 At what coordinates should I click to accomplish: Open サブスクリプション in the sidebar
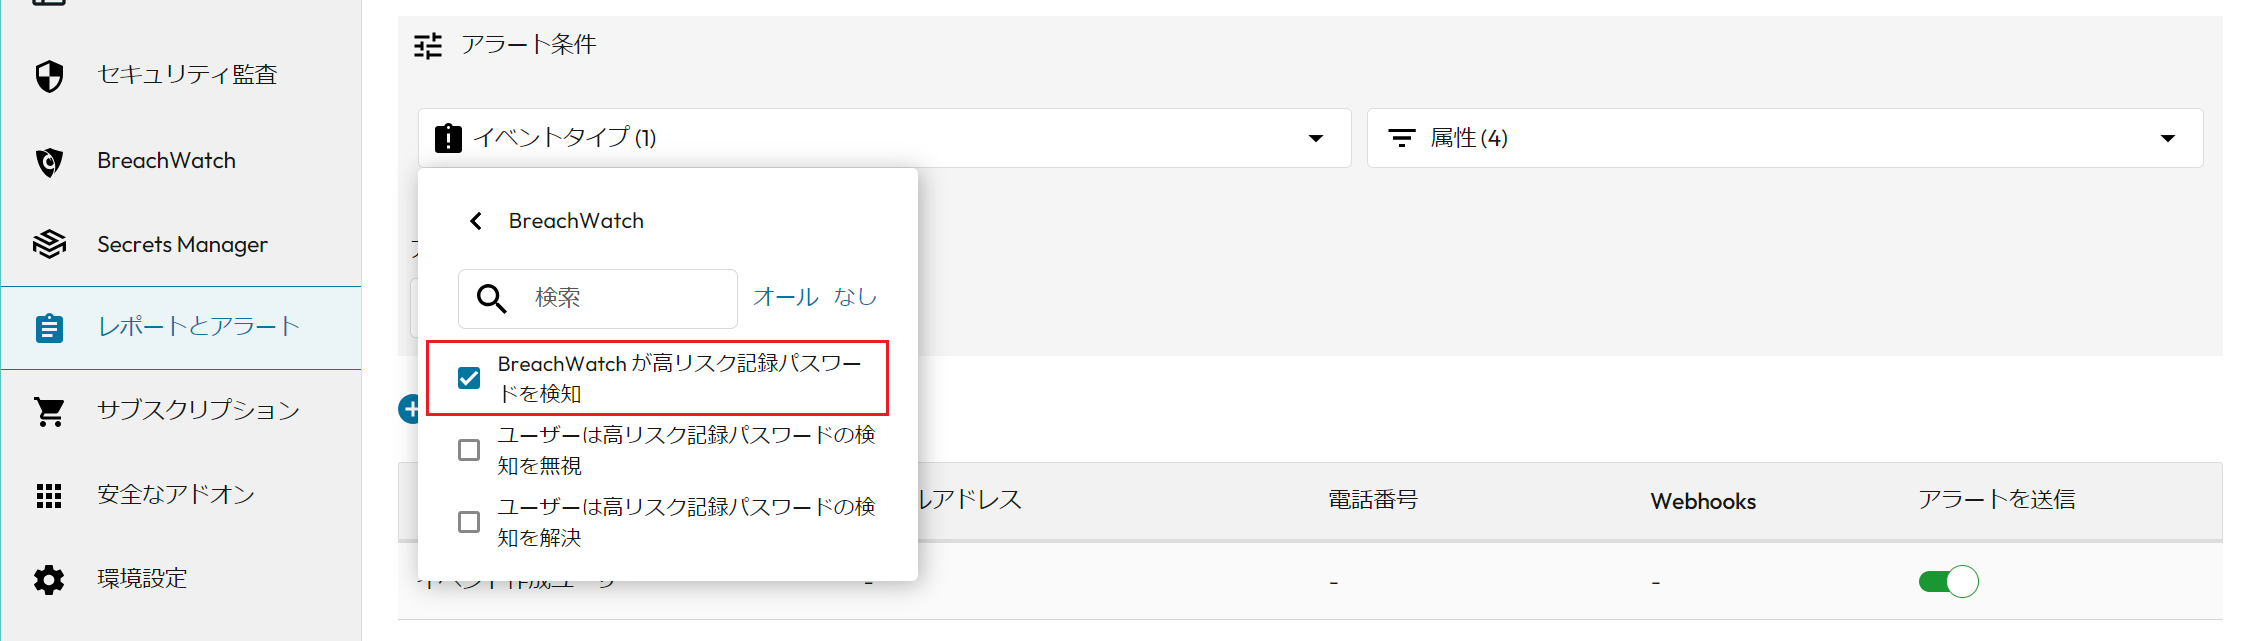click(181, 411)
